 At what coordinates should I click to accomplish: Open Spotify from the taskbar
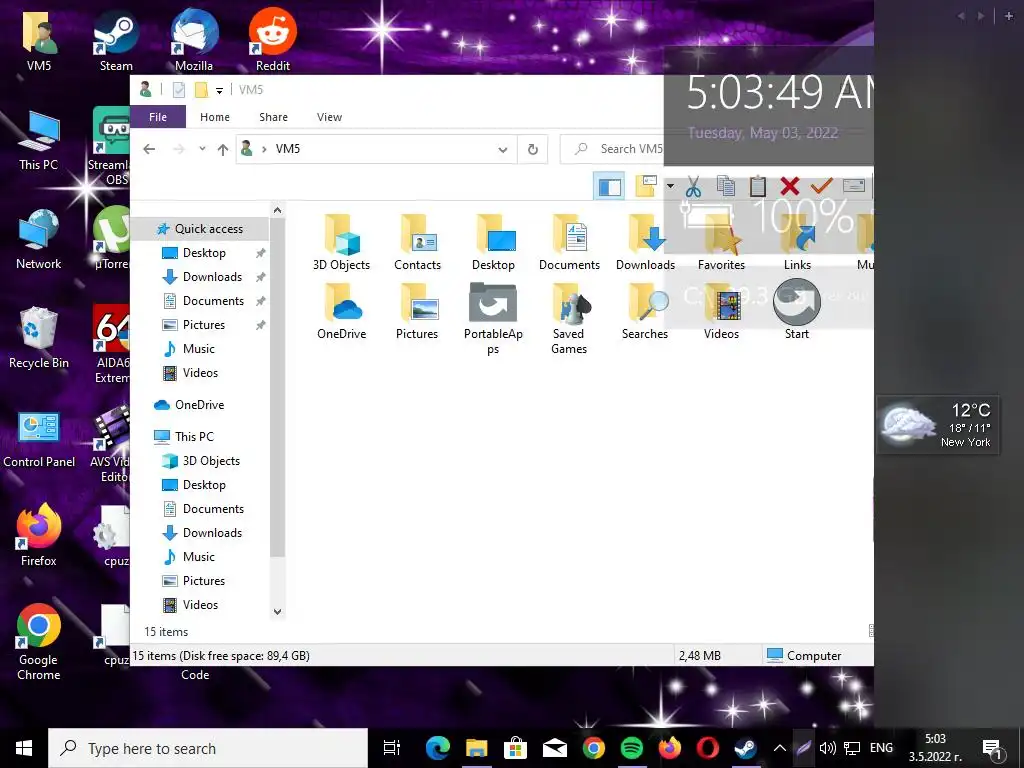631,748
